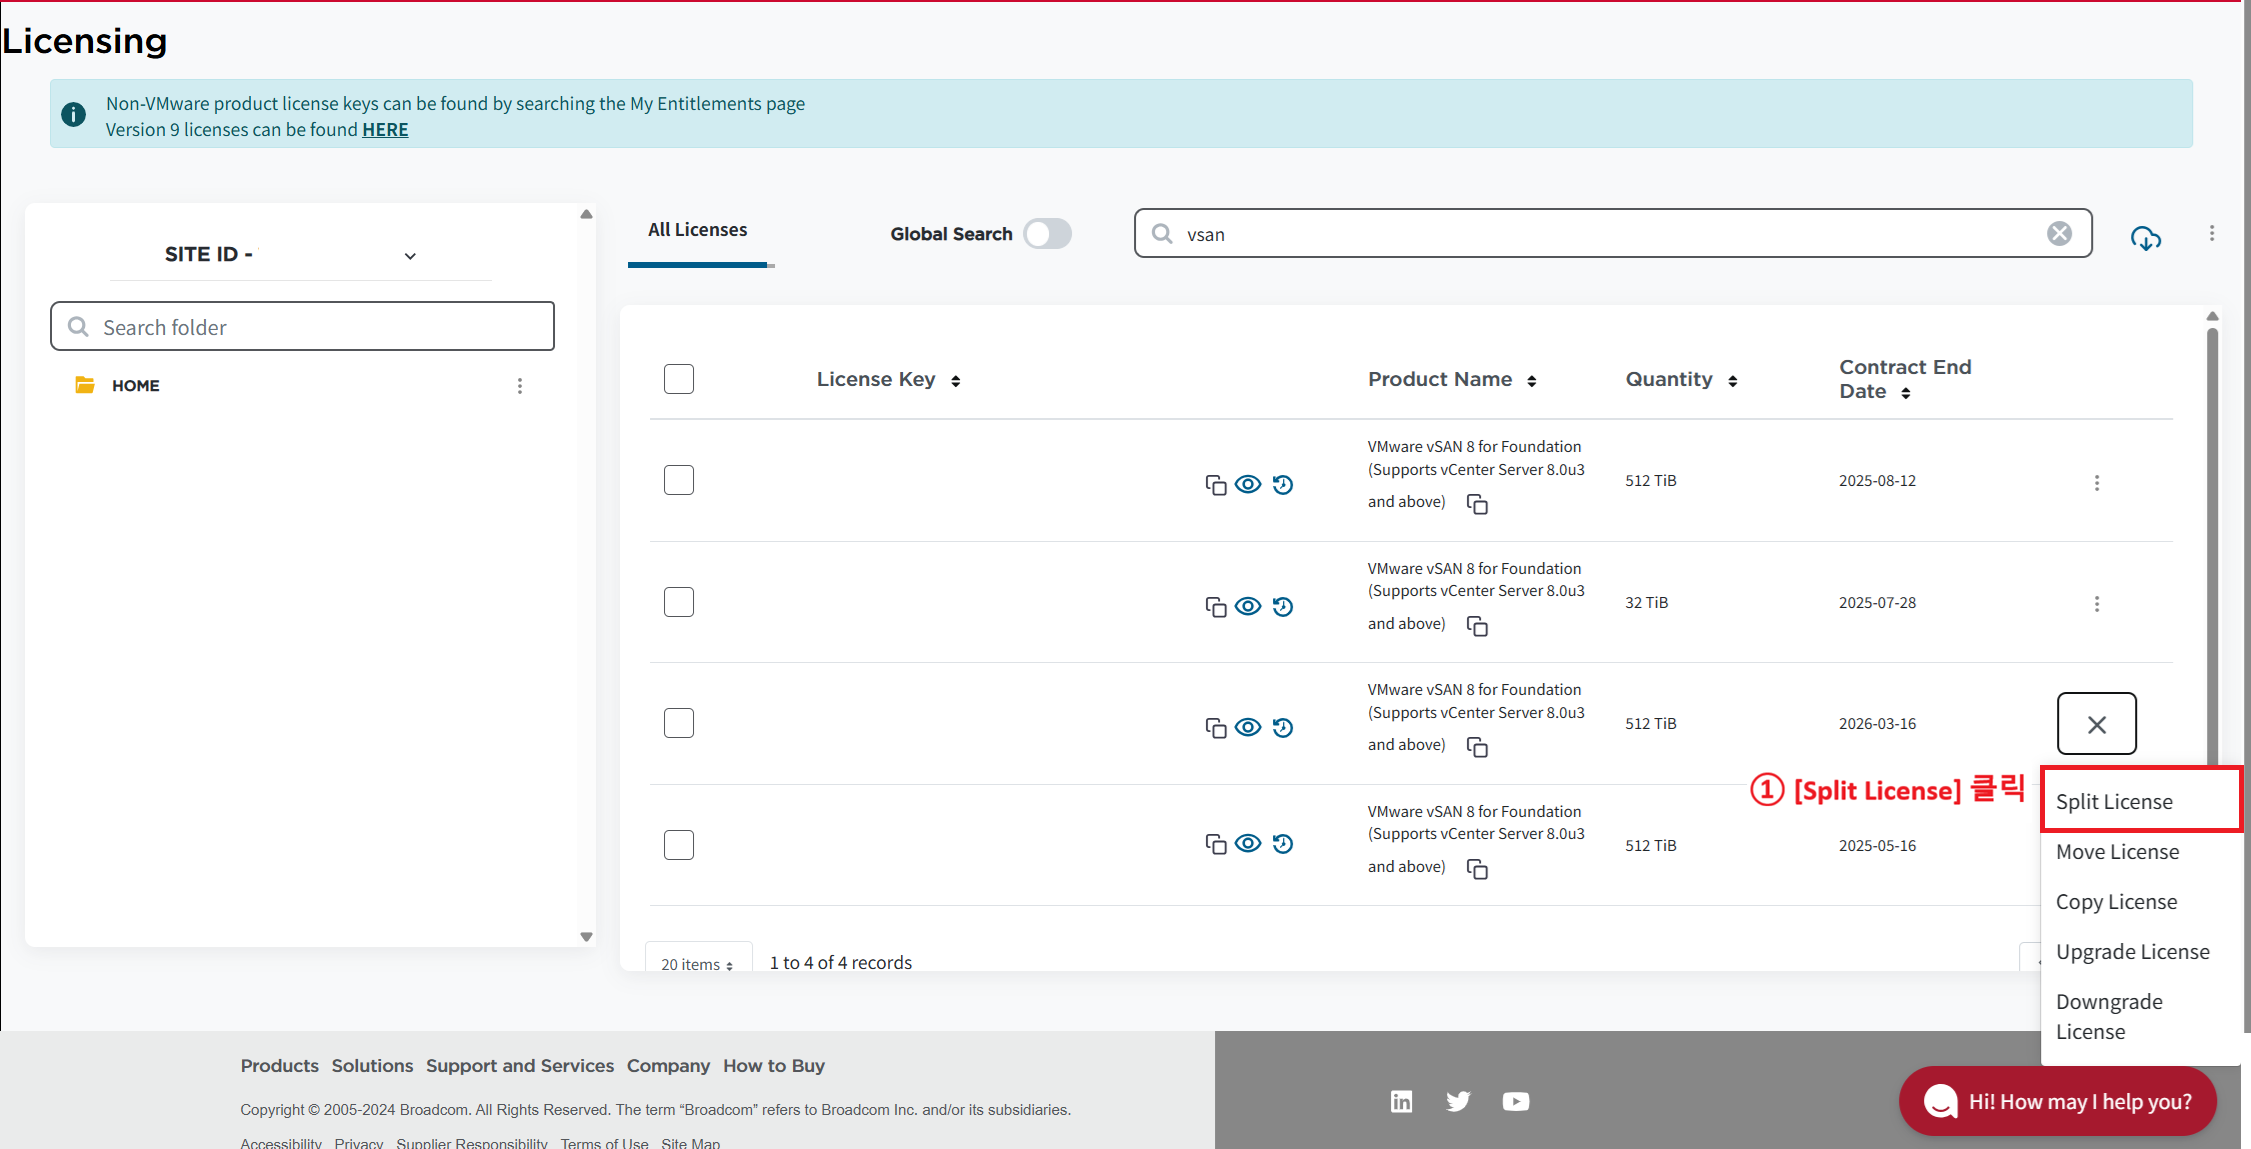The image size is (2251, 1149).
Task: Click the YouTube icon in footer
Action: click(1515, 1102)
